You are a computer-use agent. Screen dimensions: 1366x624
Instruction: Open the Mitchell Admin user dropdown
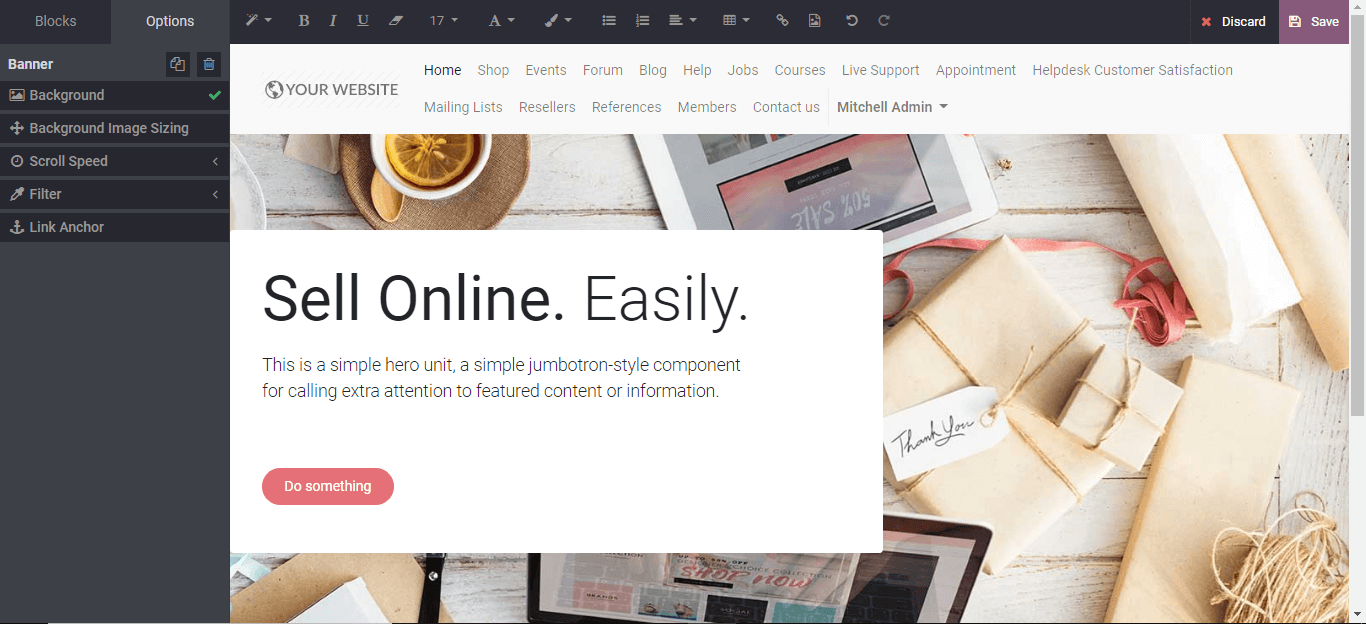pyautogui.click(x=892, y=107)
